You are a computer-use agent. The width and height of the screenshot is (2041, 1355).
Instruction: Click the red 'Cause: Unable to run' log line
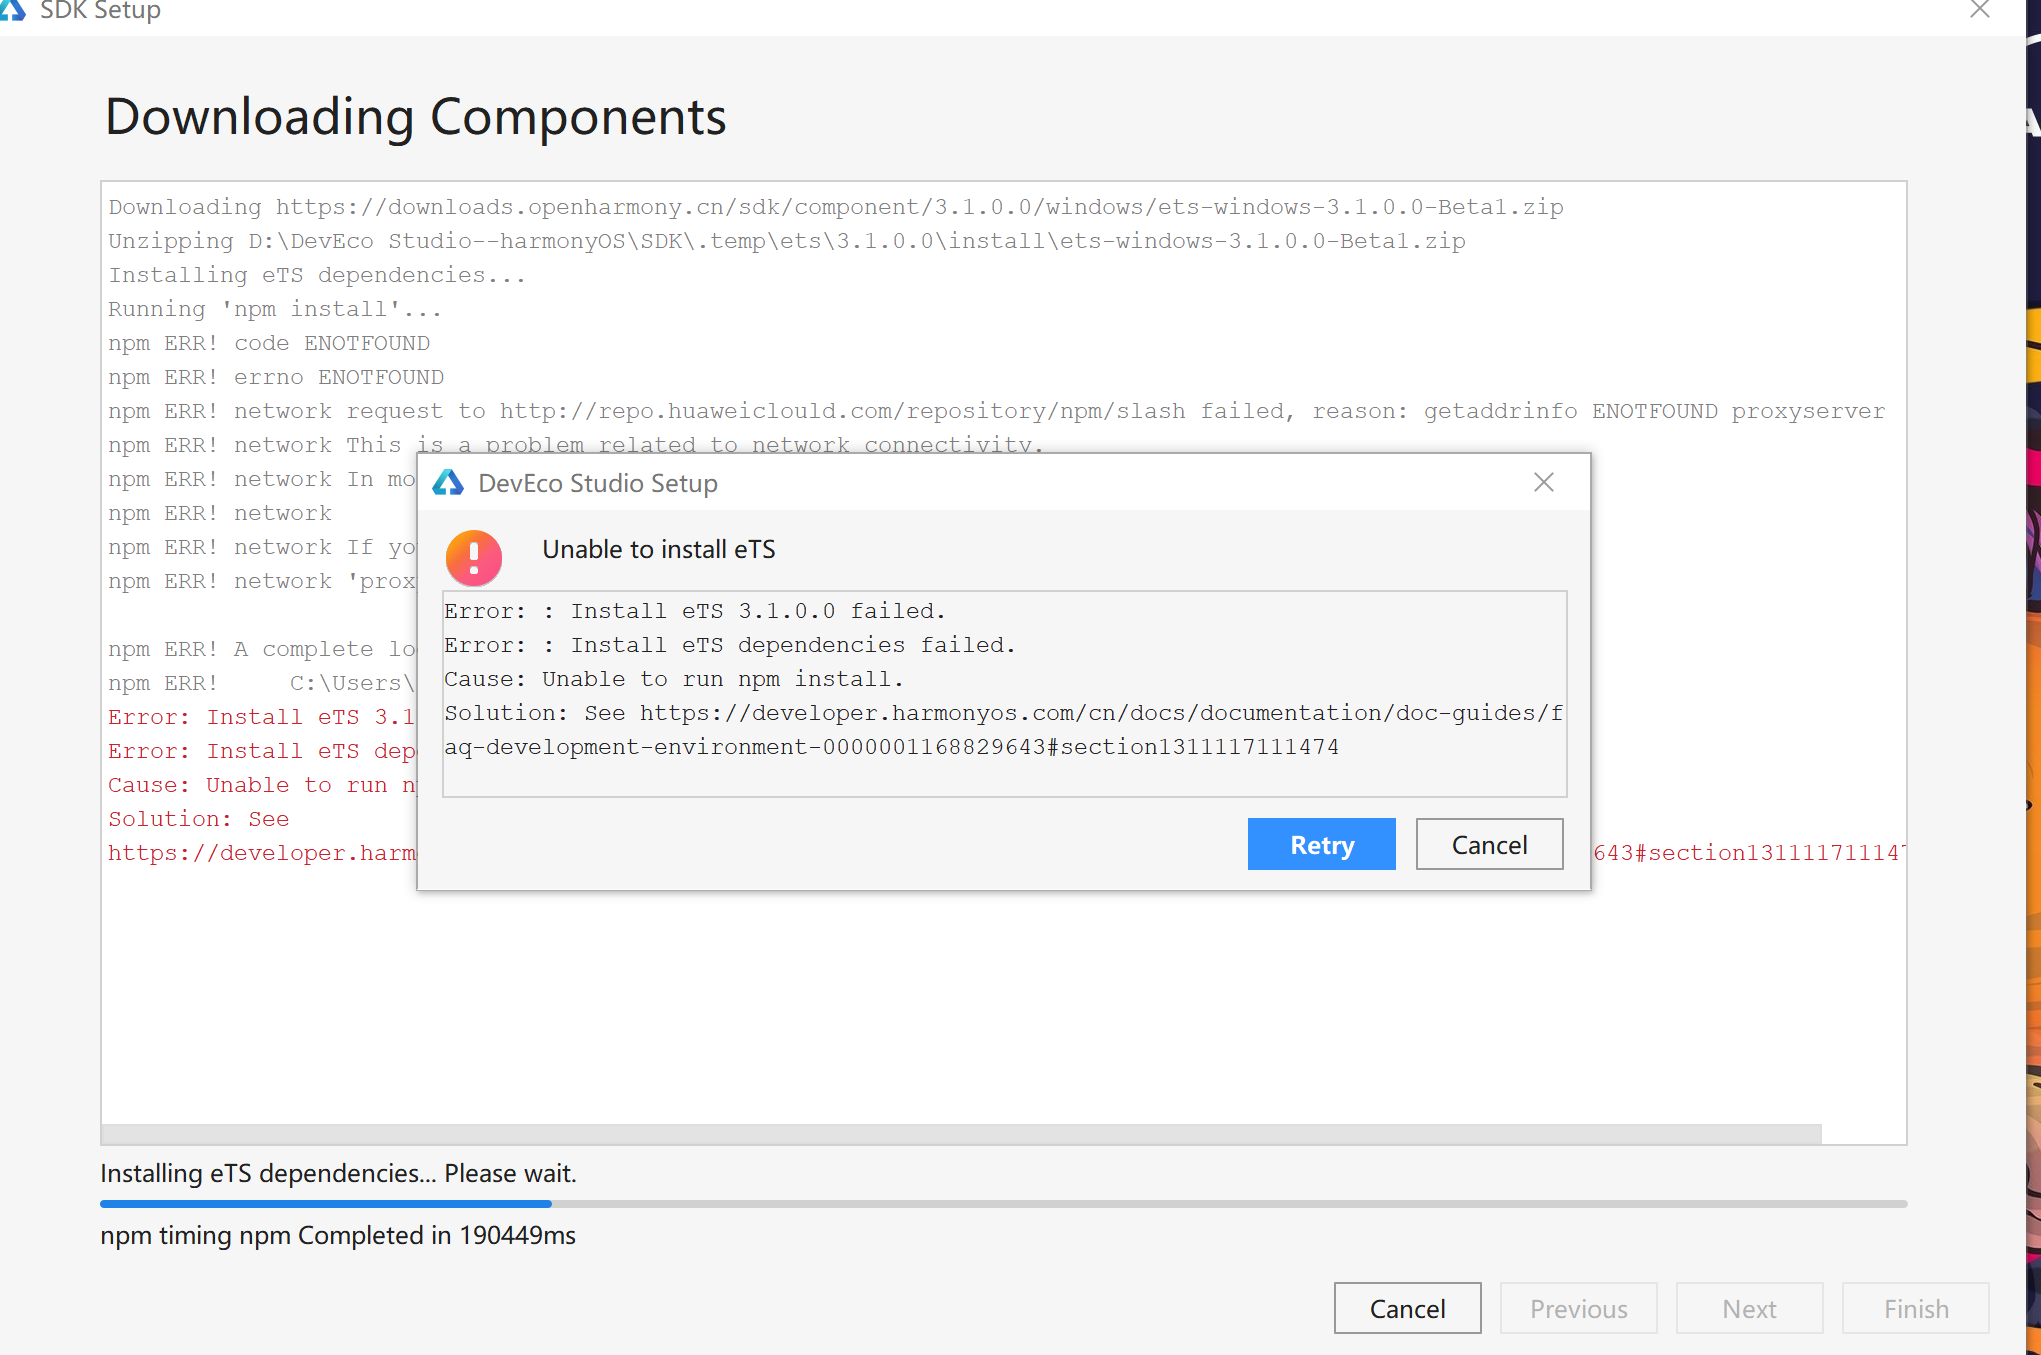click(x=262, y=785)
